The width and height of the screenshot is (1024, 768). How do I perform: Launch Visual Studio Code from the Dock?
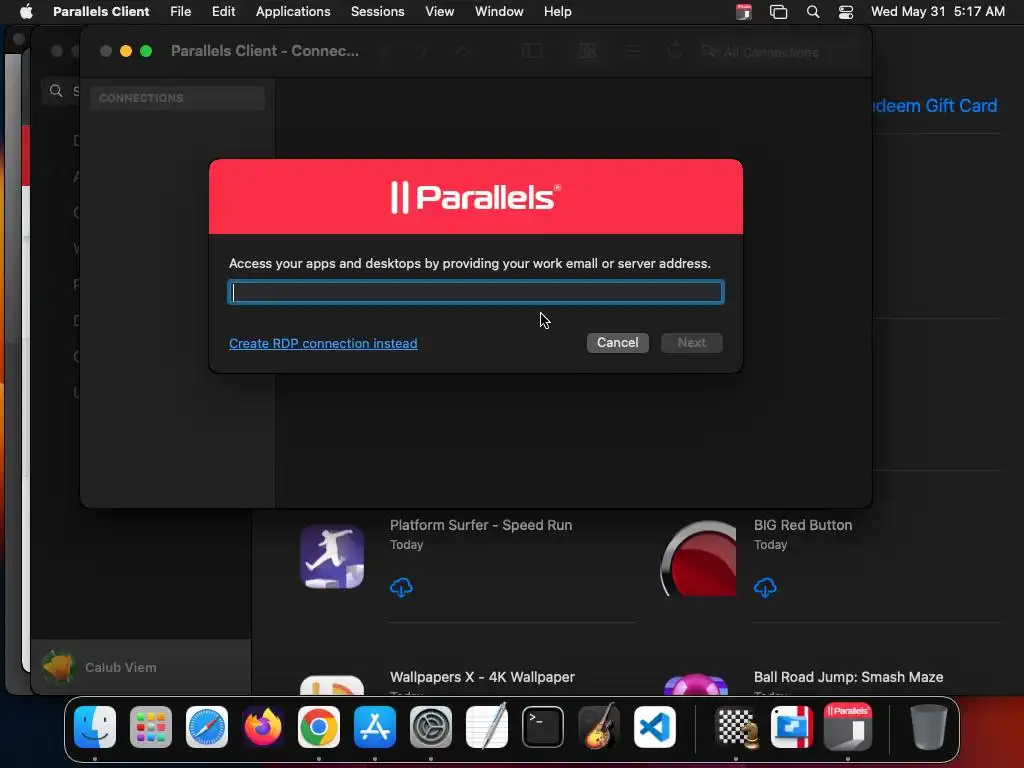(655, 727)
